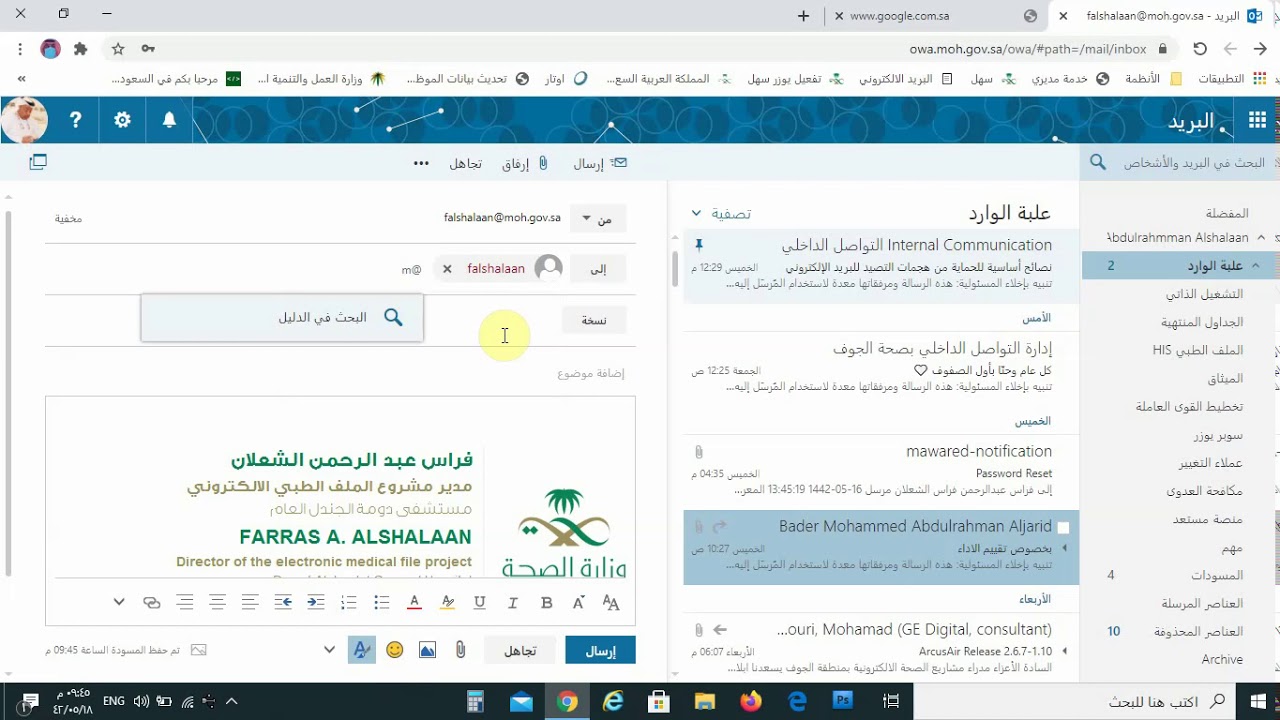Apply bulleted list formatting
Image resolution: width=1280 pixels, height=720 pixels.
pyautogui.click(x=381, y=602)
